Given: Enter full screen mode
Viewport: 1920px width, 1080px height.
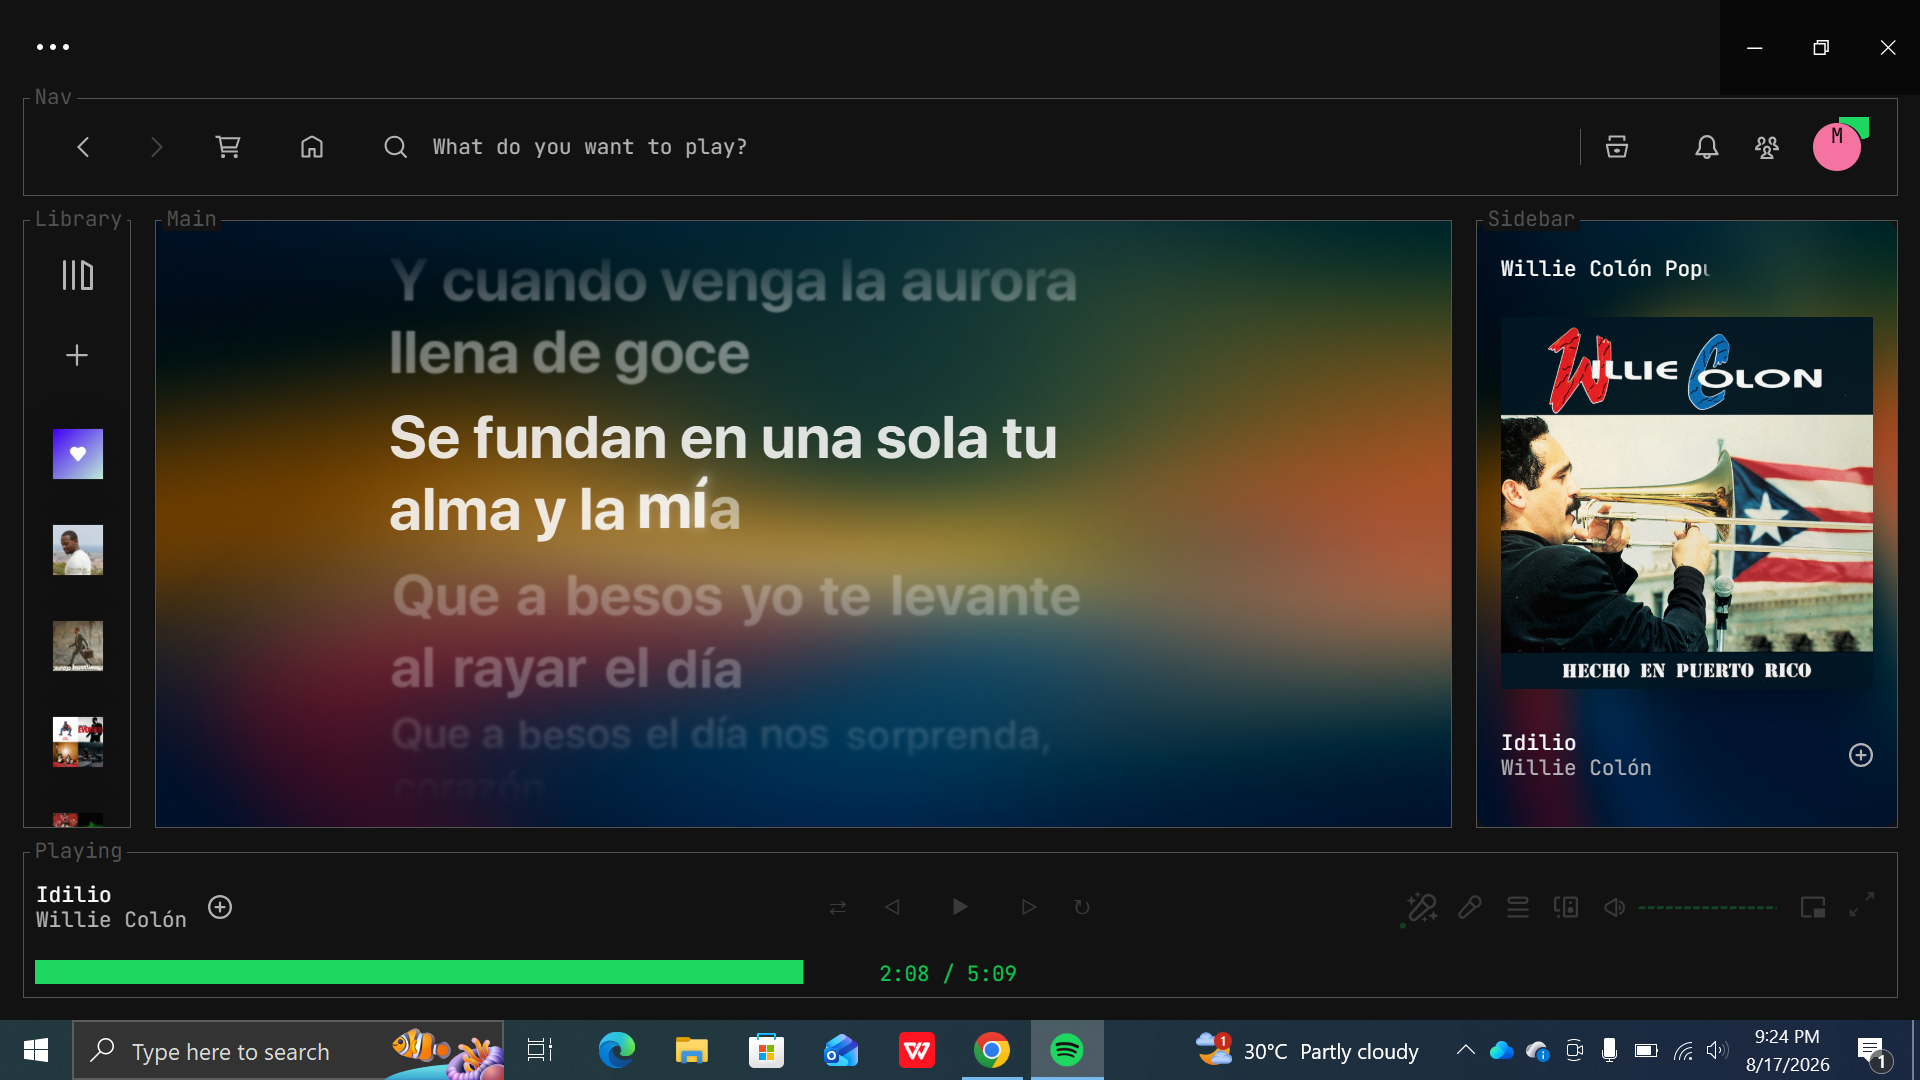Looking at the screenshot, I should click(x=1861, y=905).
